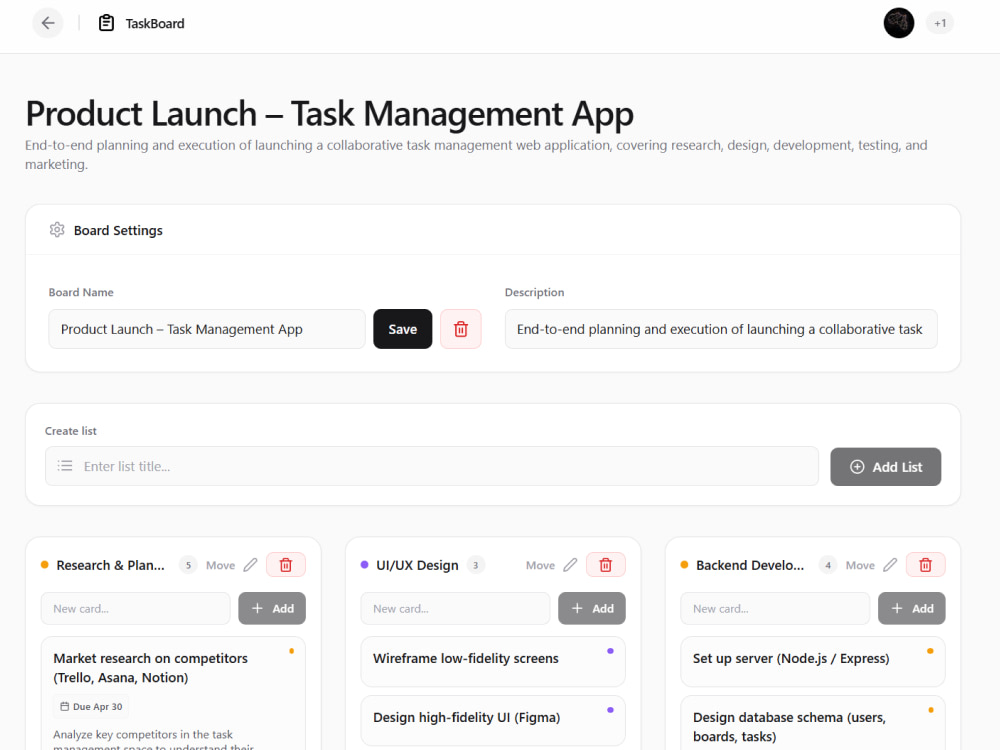
Task: Delete the Backend Development list
Action: 925,565
